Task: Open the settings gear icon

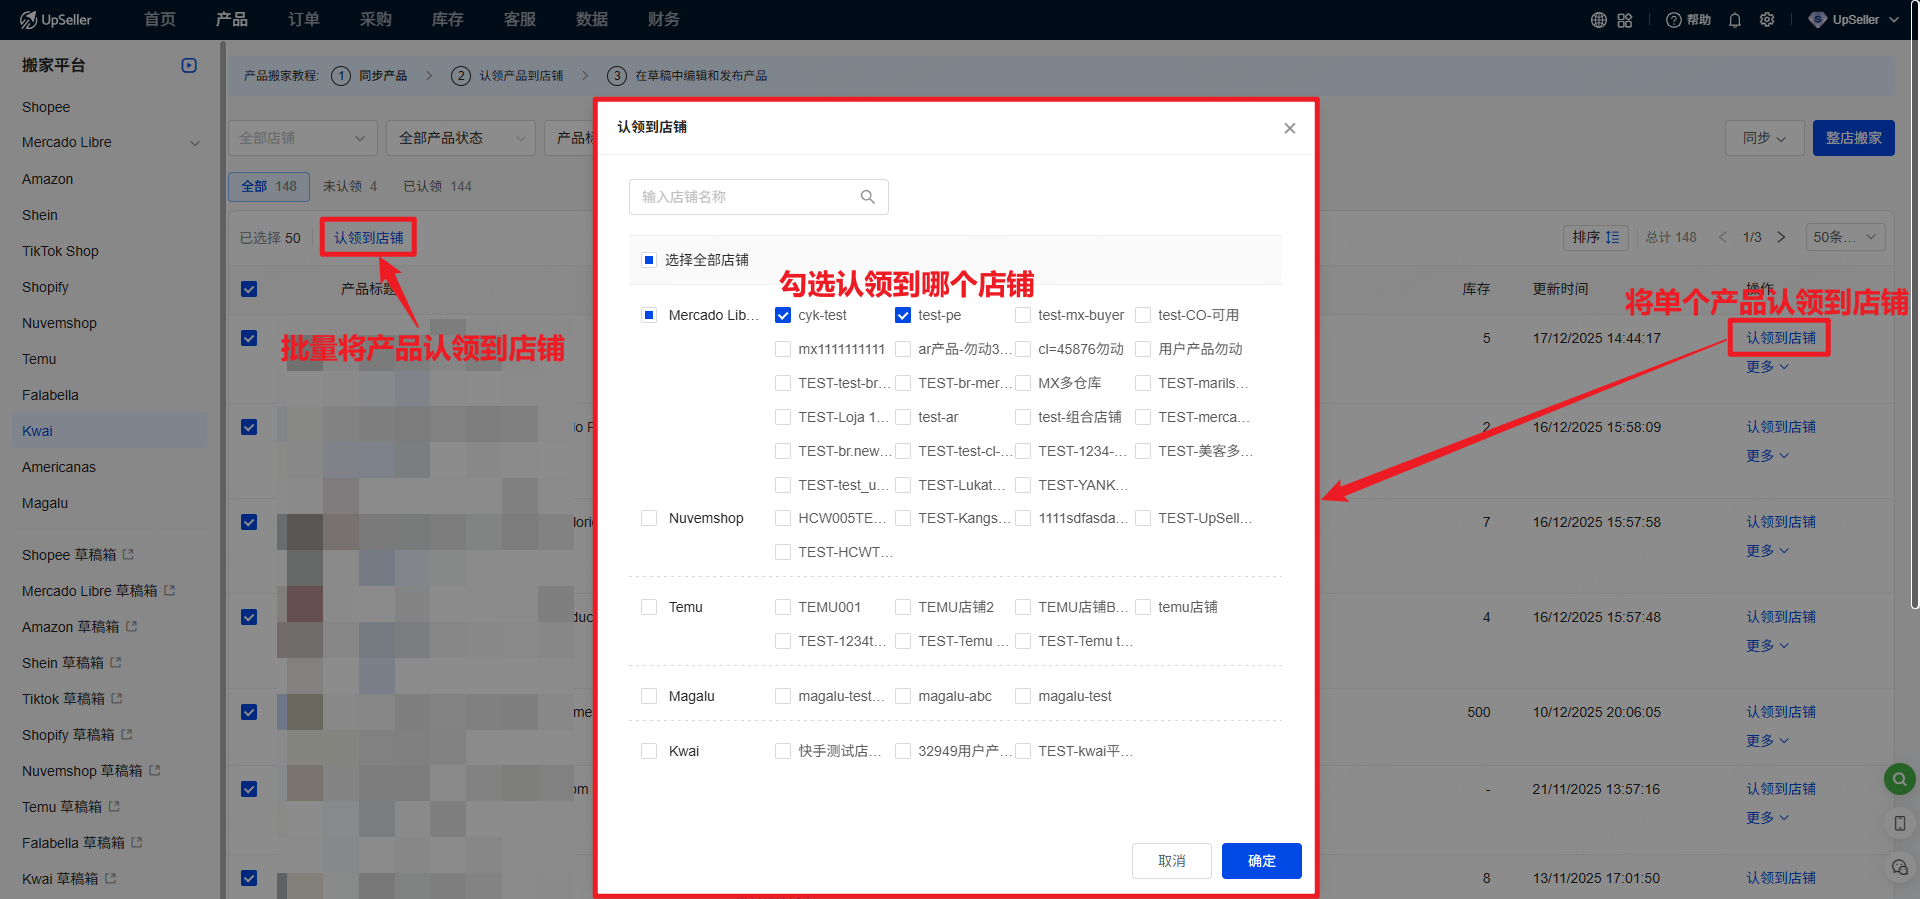Action: click(1767, 20)
